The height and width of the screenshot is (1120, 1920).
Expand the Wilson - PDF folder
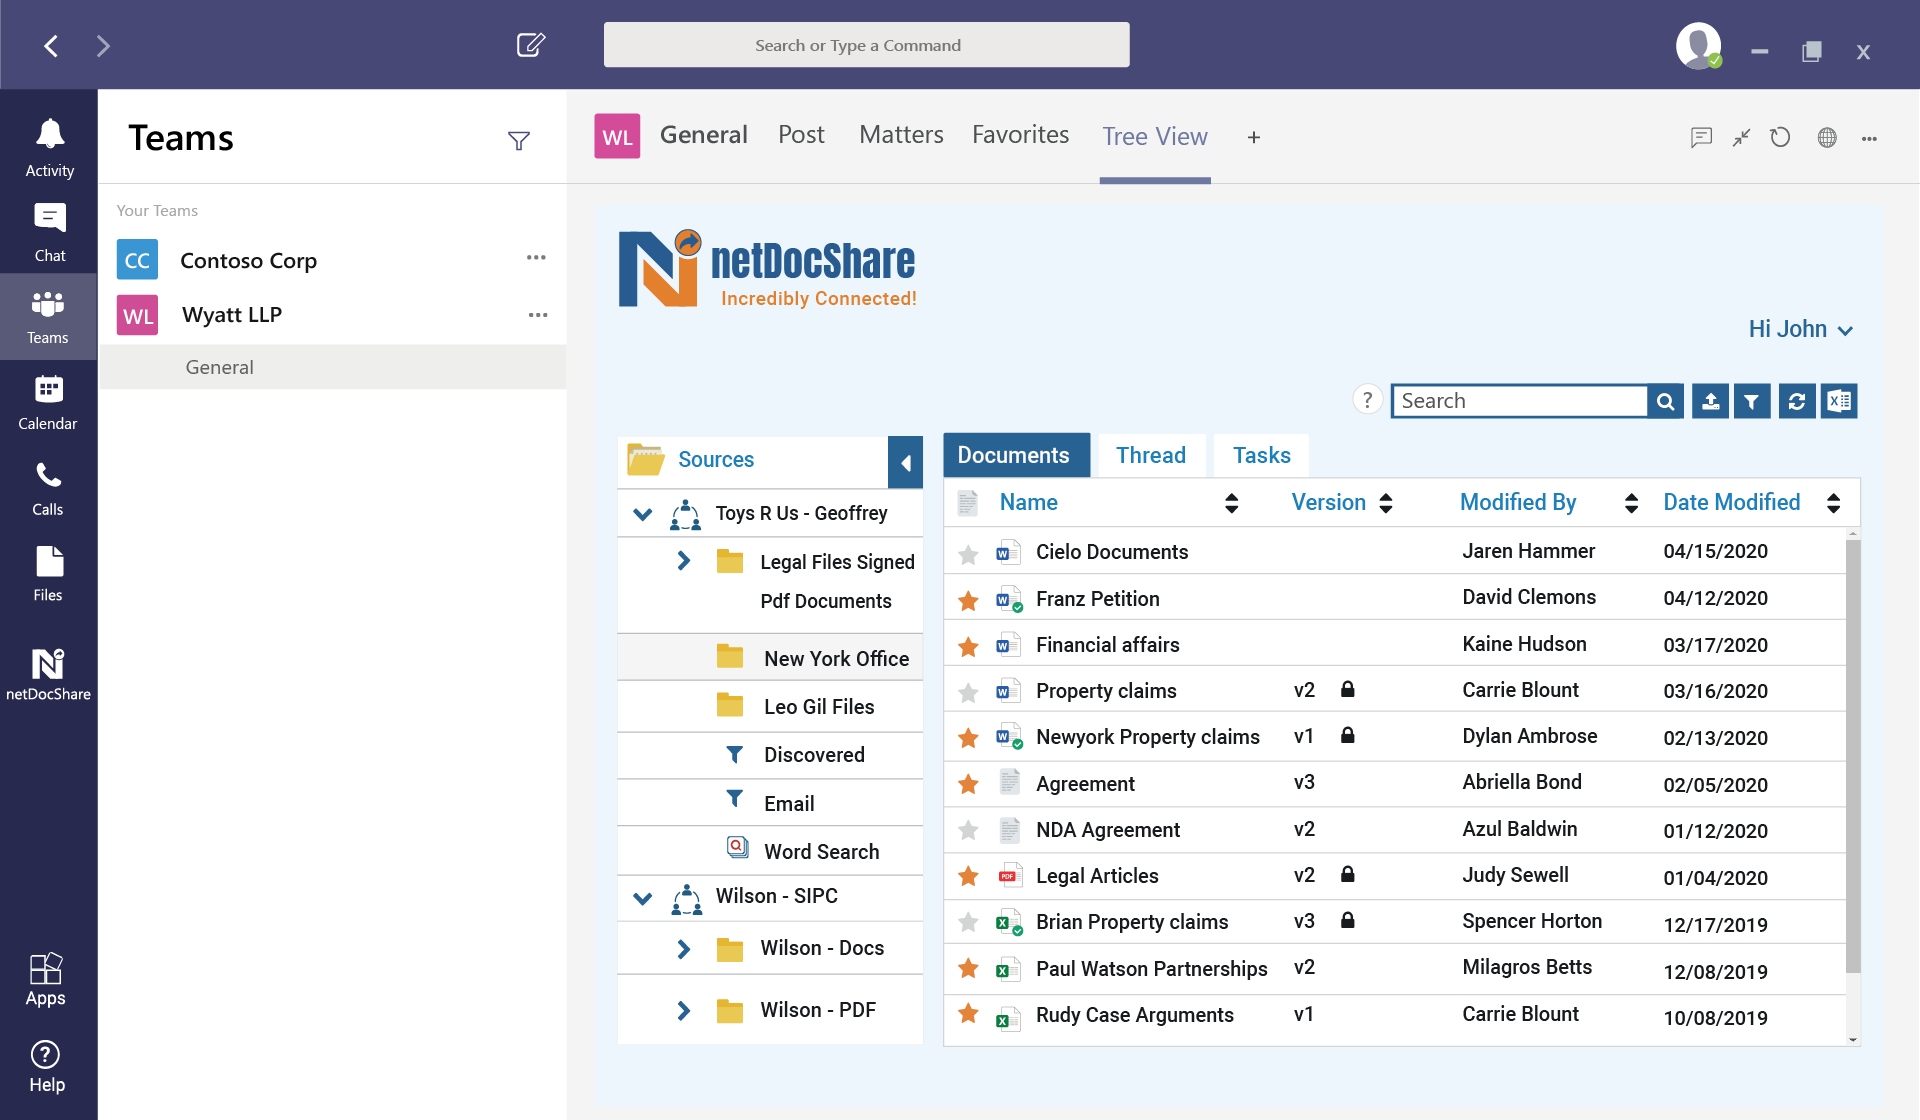point(684,1011)
